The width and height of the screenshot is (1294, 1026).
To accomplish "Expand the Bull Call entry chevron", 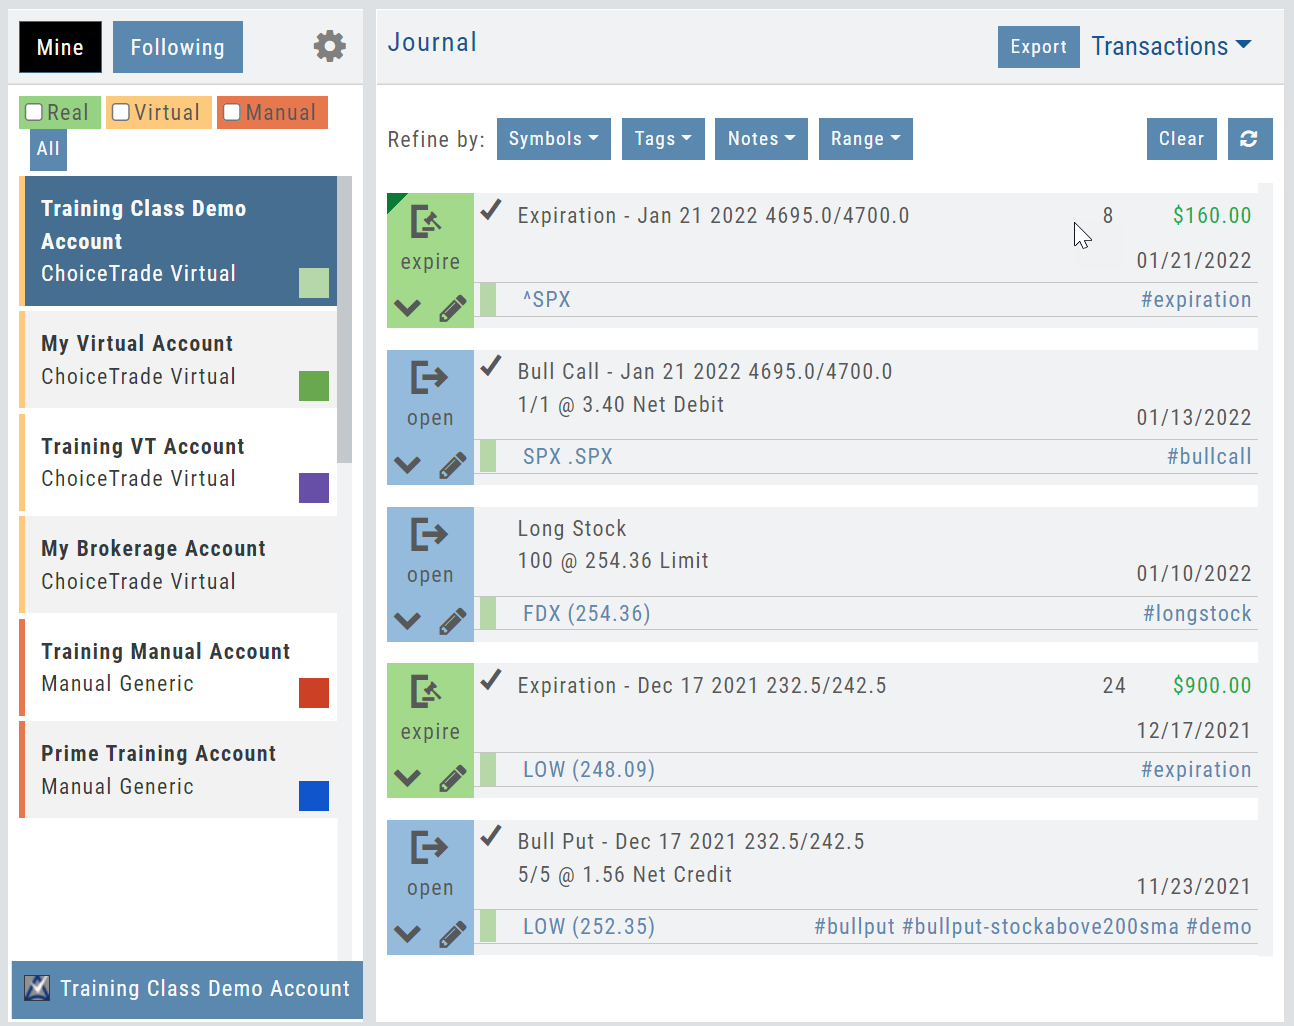I will click(407, 465).
